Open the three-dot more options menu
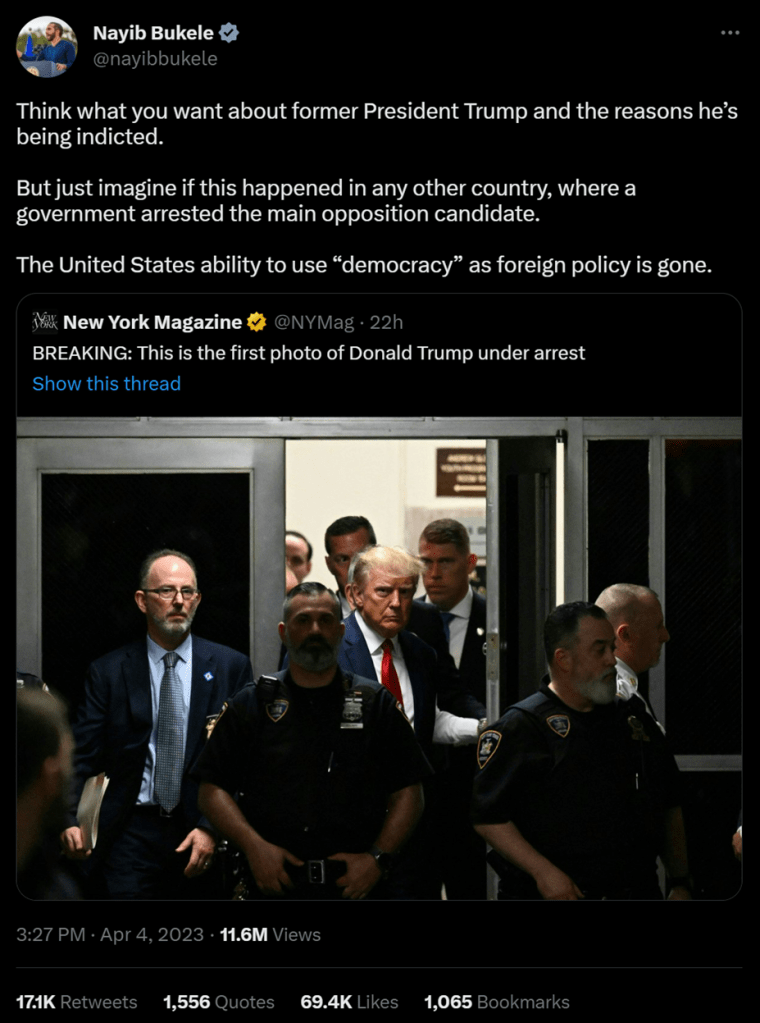 pyautogui.click(x=730, y=33)
